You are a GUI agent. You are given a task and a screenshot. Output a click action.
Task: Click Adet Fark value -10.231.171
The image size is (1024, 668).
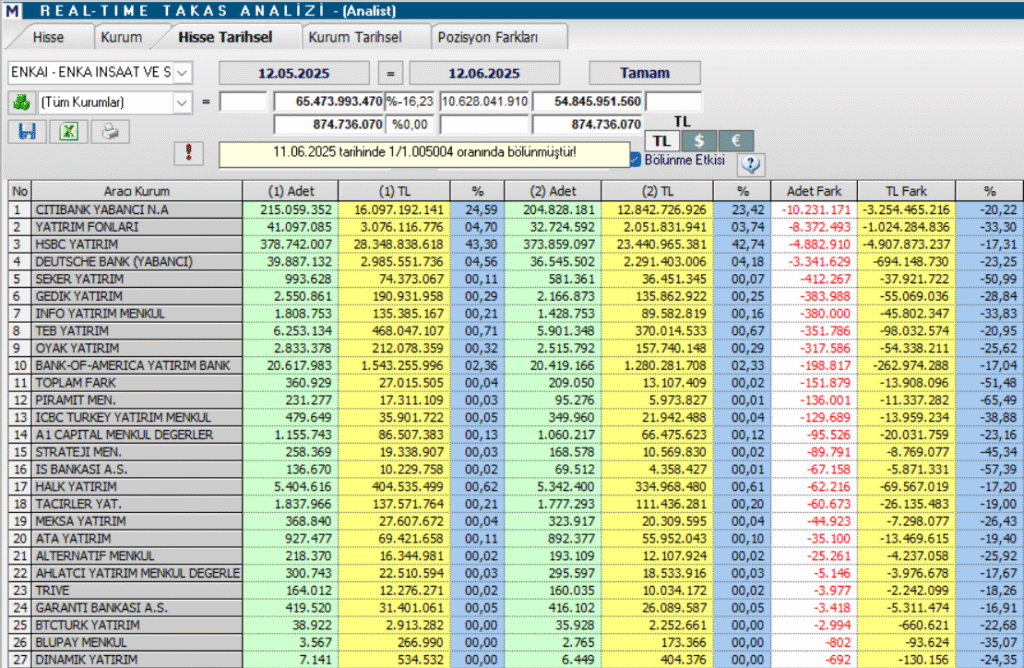pos(816,210)
